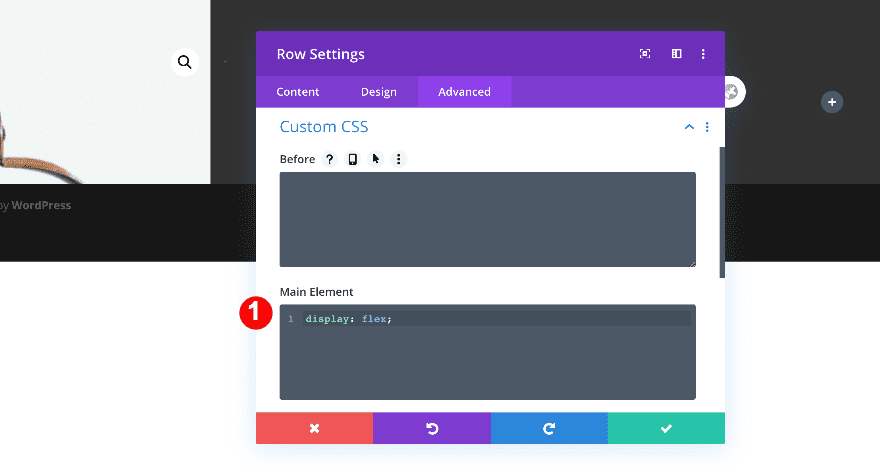Image resolution: width=880 pixels, height=470 pixels.
Task: Open Row Settings more options menu
Action: click(703, 54)
